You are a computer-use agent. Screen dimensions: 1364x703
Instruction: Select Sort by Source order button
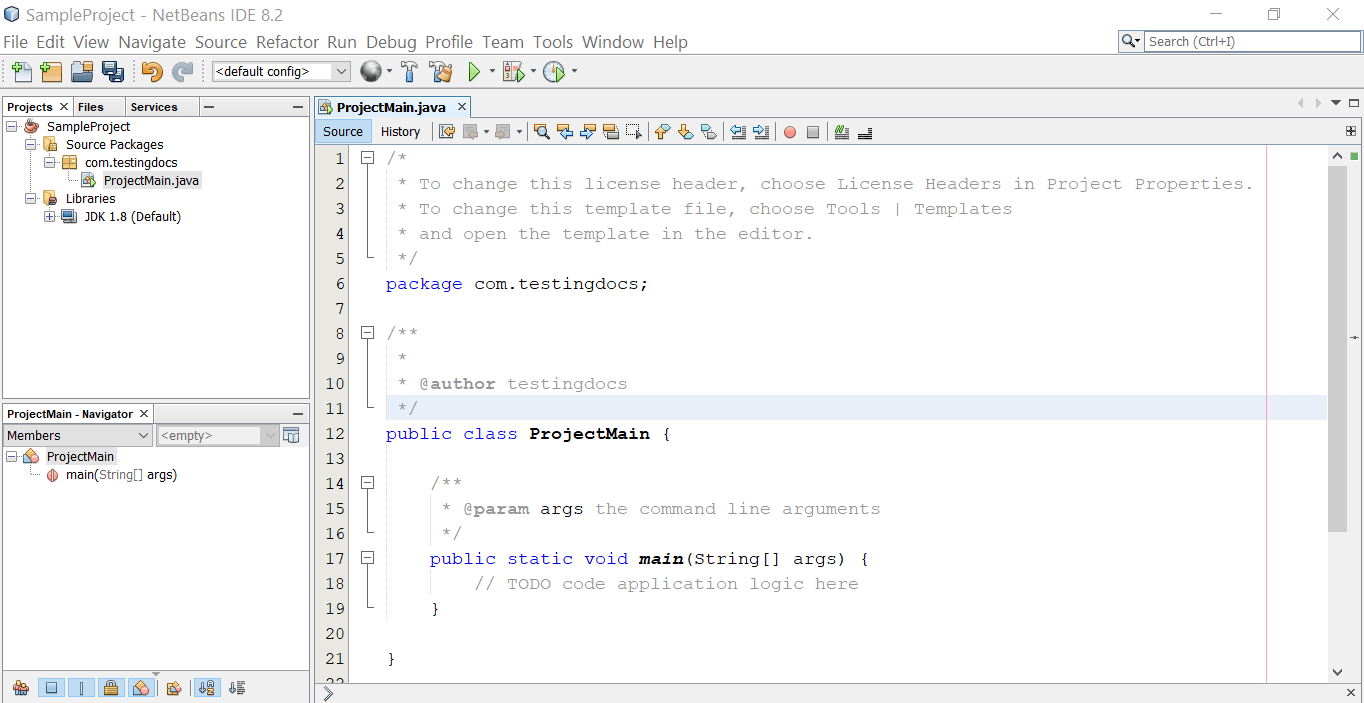pyautogui.click(x=237, y=688)
